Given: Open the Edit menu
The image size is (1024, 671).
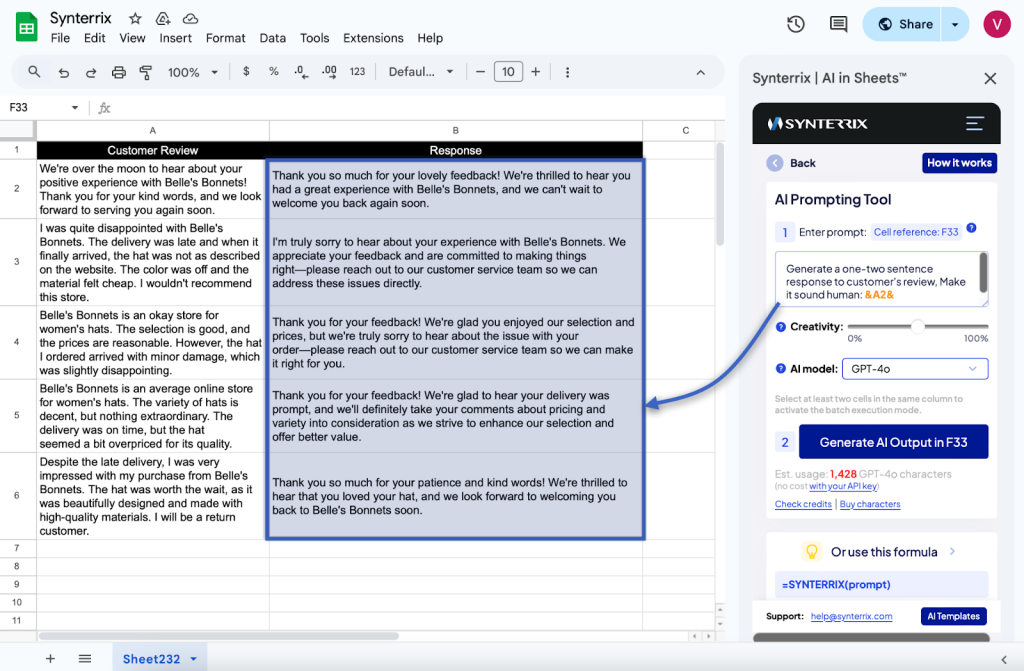Looking at the screenshot, I should [x=95, y=38].
